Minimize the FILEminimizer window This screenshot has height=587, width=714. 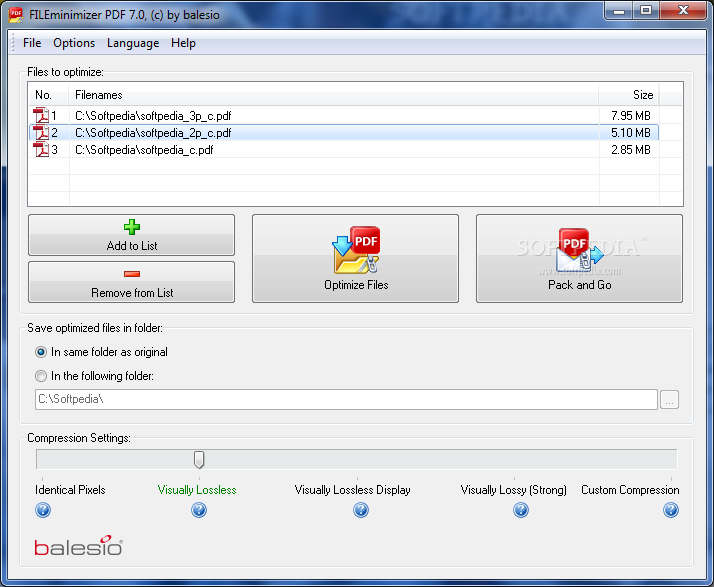pos(619,10)
